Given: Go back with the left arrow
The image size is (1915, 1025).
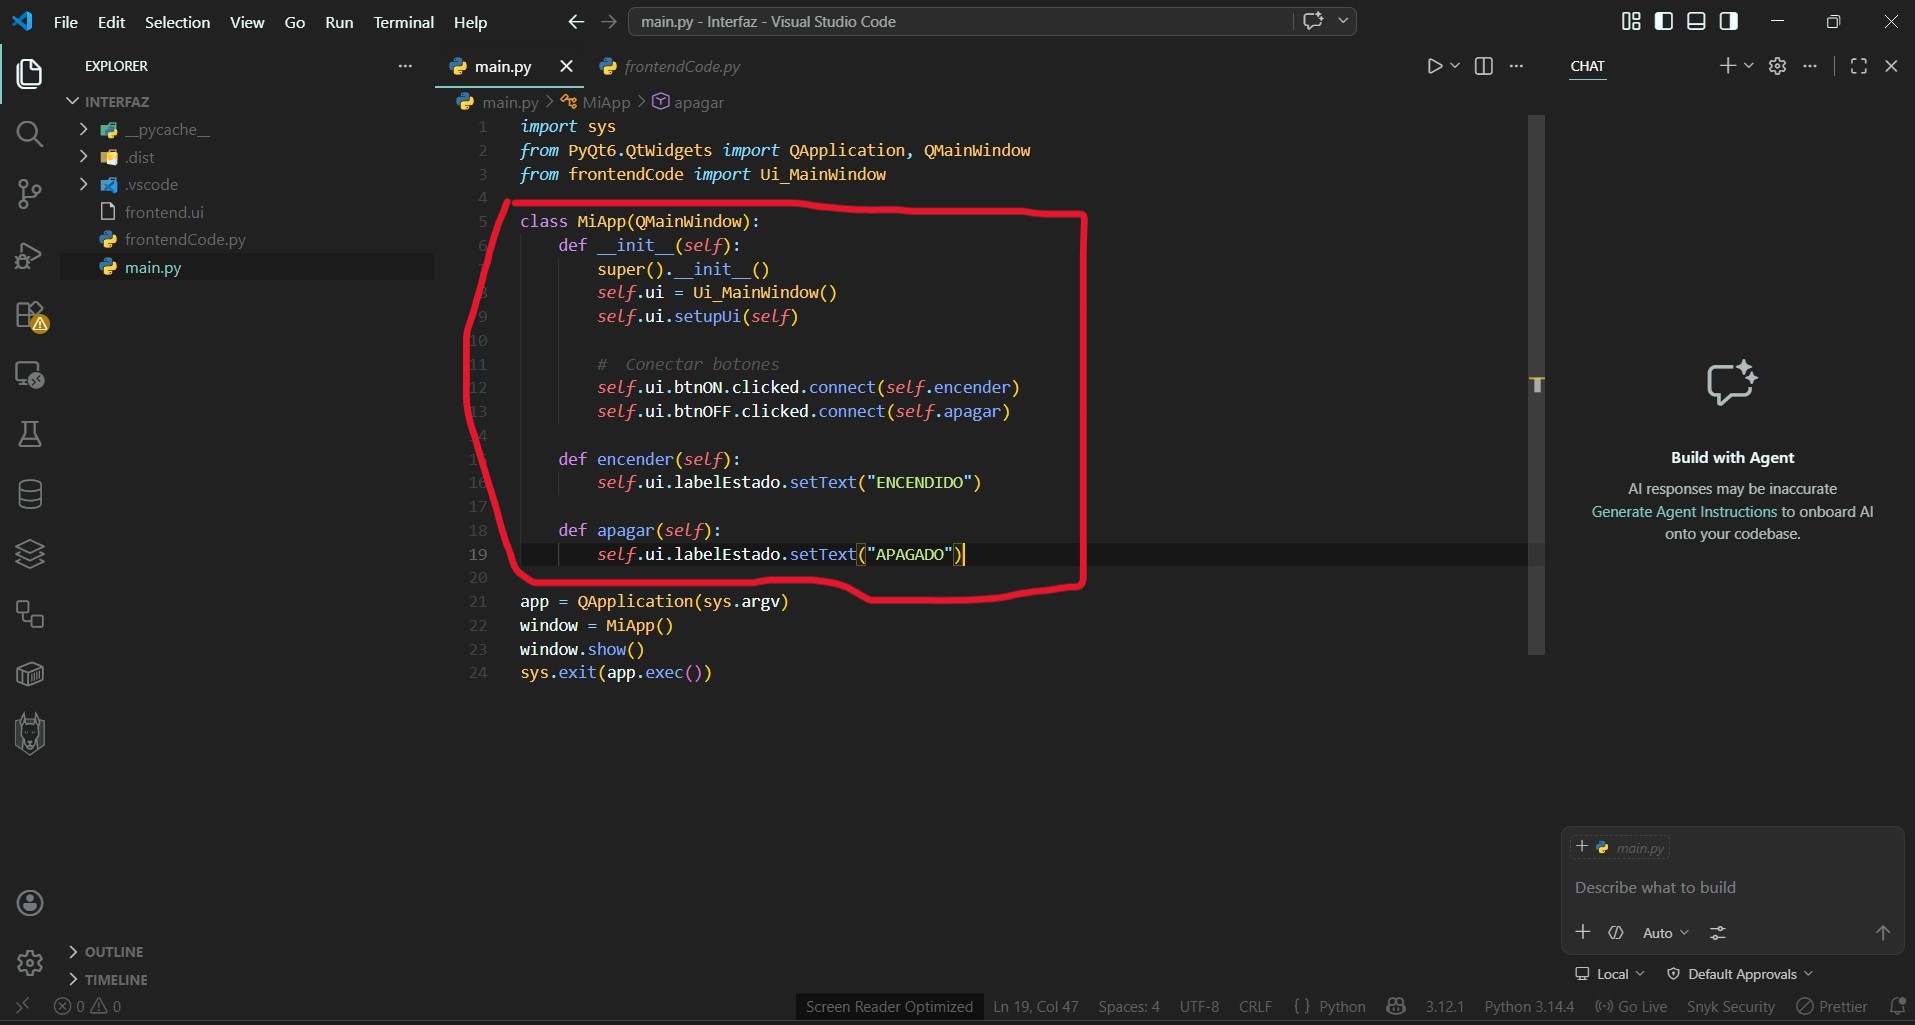Looking at the screenshot, I should pos(576,21).
